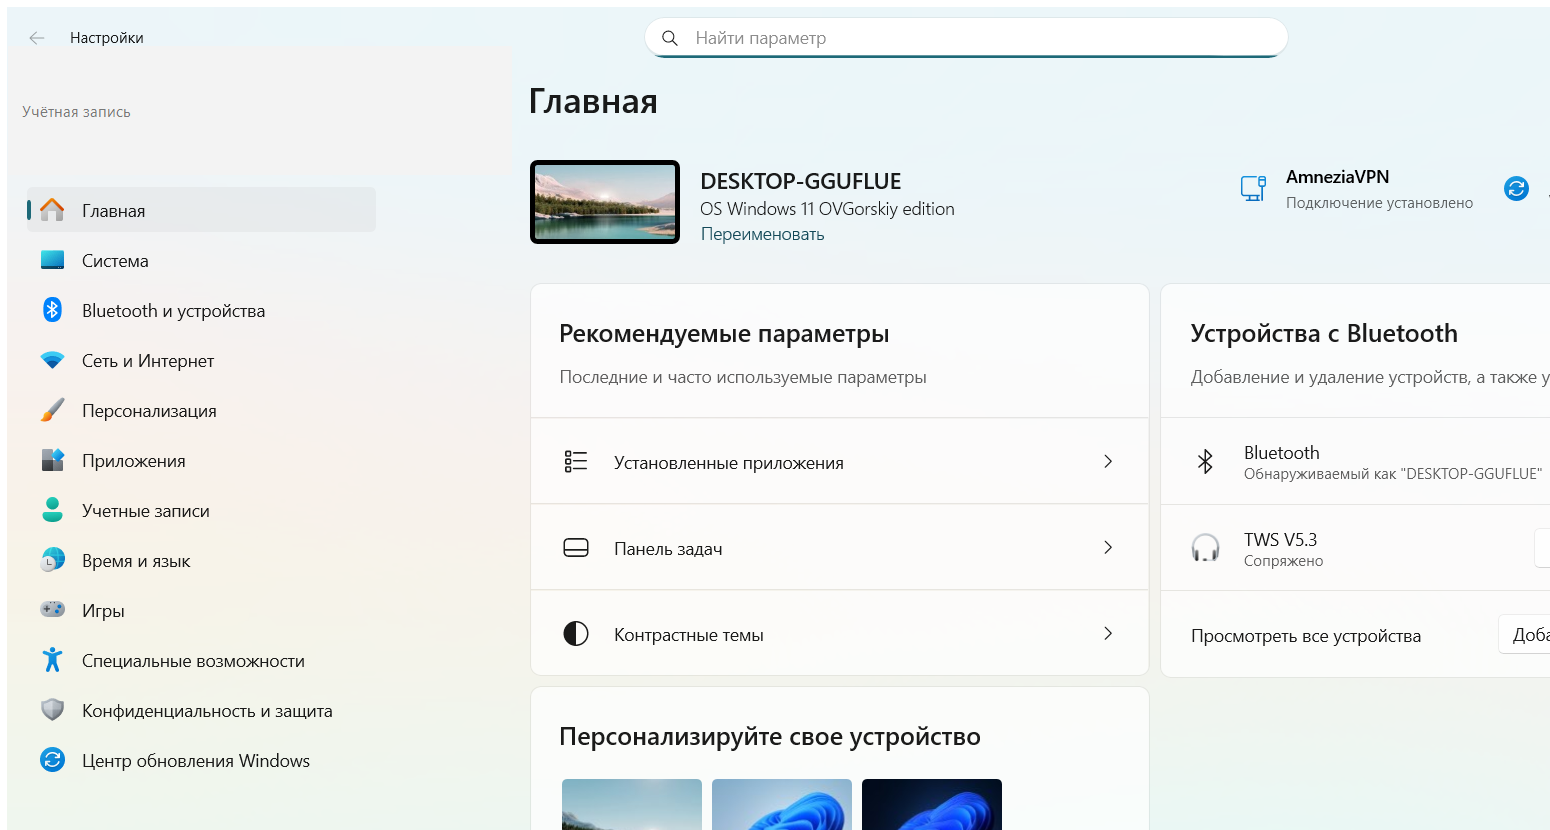Go to Система settings

[201, 260]
